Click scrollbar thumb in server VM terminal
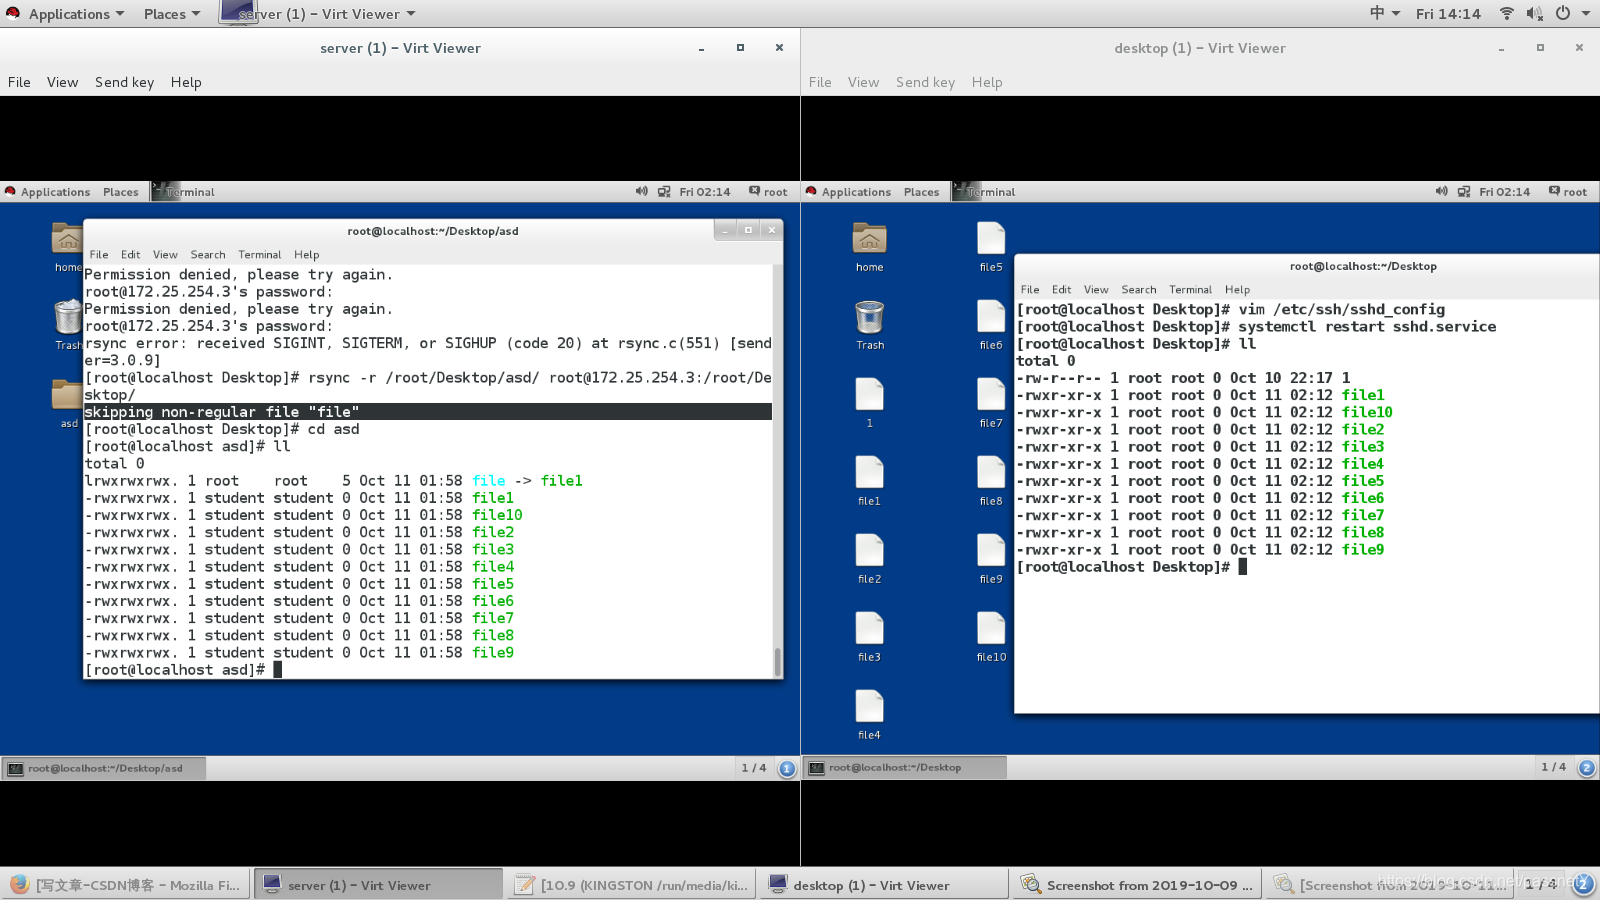The height and width of the screenshot is (900, 1600). click(777, 661)
